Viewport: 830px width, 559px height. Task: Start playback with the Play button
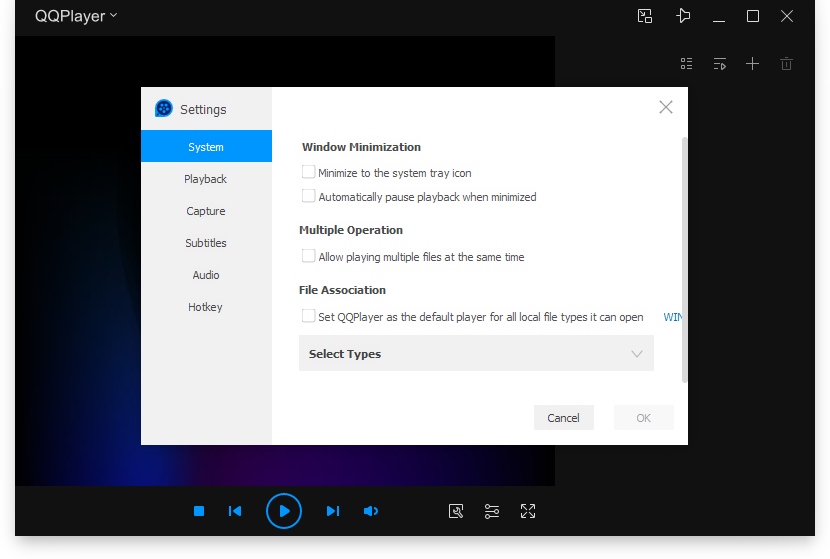point(284,511)
